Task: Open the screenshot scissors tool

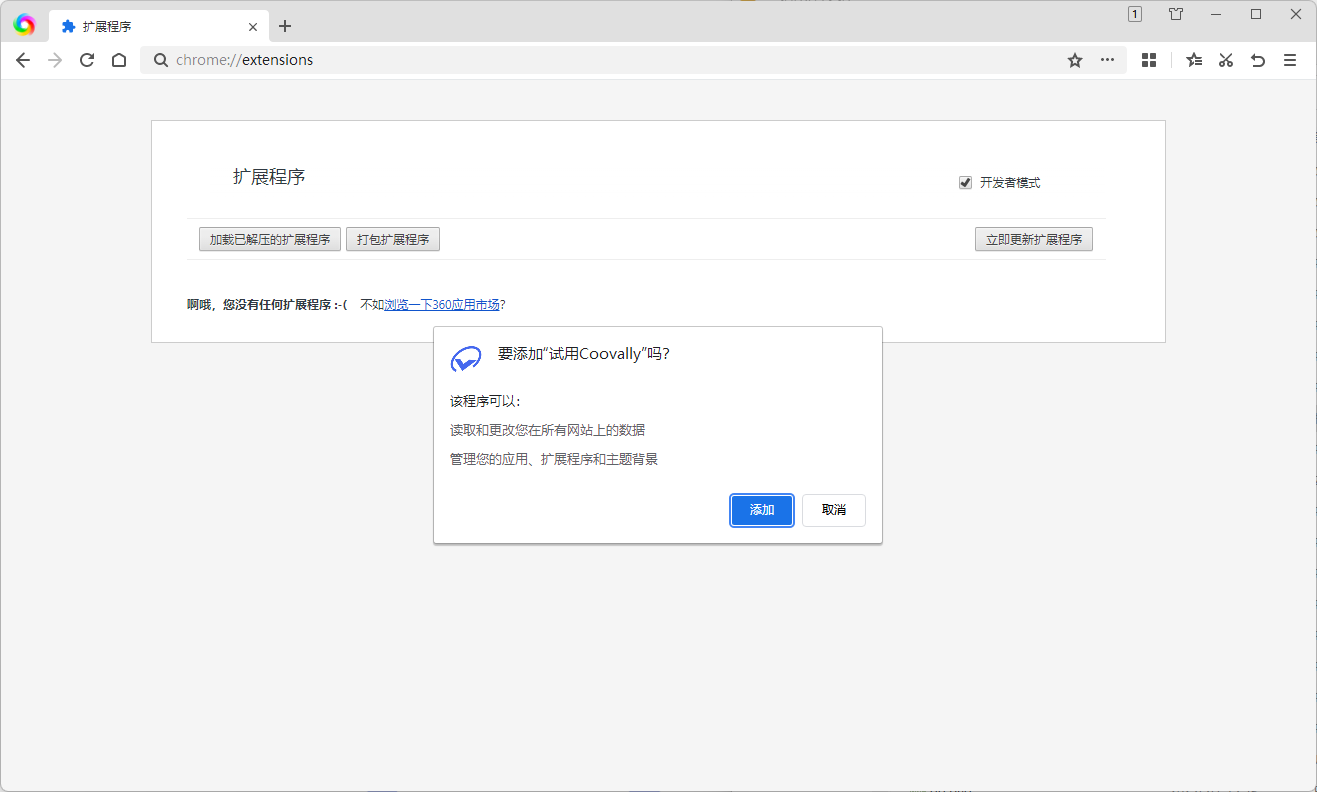Action: coord(1226,60)
